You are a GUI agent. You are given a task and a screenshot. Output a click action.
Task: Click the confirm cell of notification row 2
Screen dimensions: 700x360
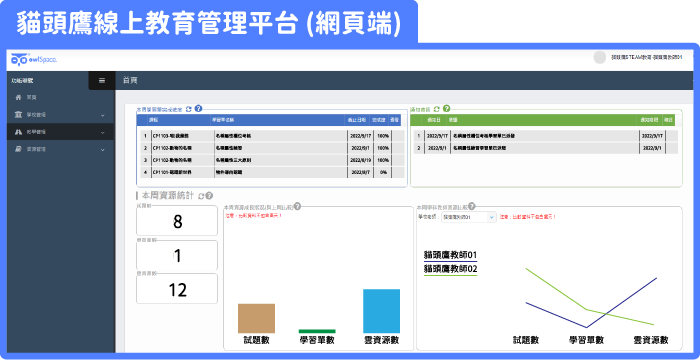click(x=671, y=148)
